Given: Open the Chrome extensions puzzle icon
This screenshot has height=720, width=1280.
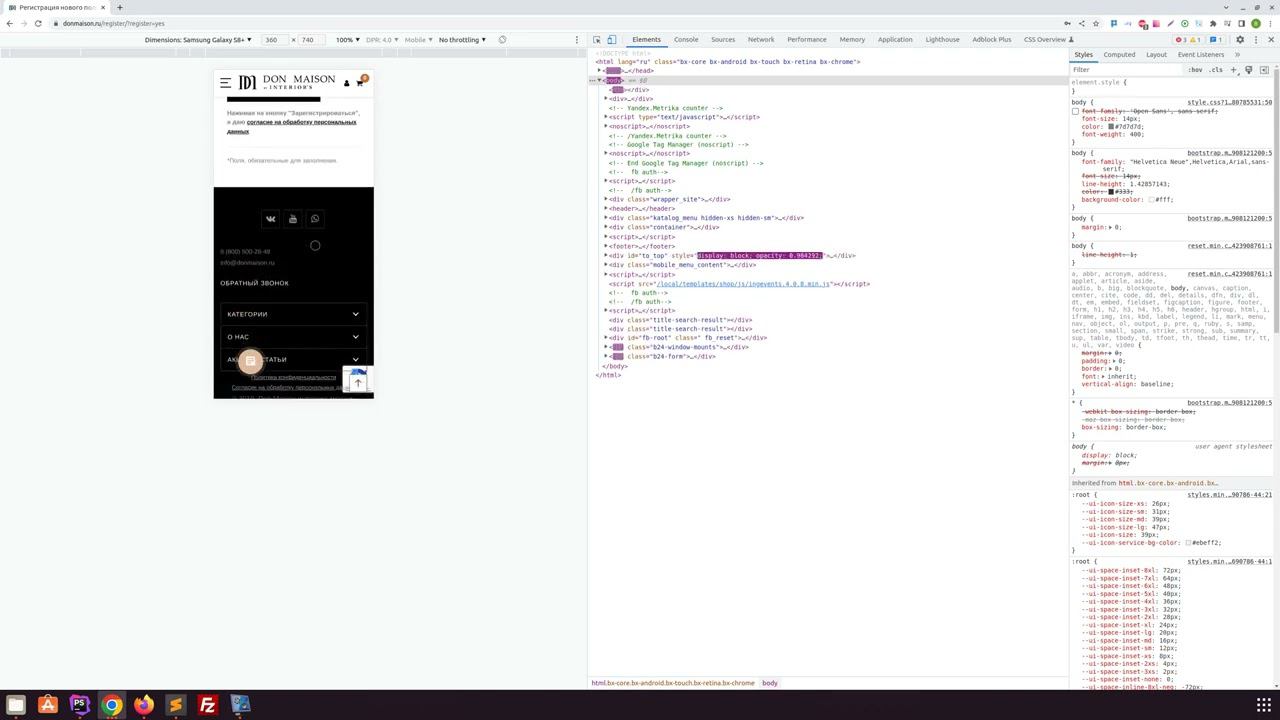Looking at the screenshot, I should pos(1213,23).
